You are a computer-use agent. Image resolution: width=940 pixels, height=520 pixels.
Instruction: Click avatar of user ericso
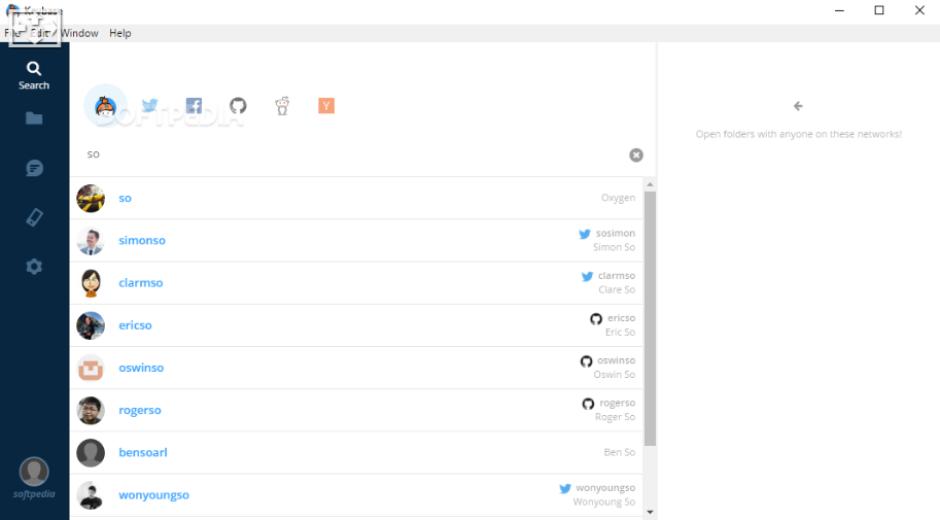coord(91,325)
